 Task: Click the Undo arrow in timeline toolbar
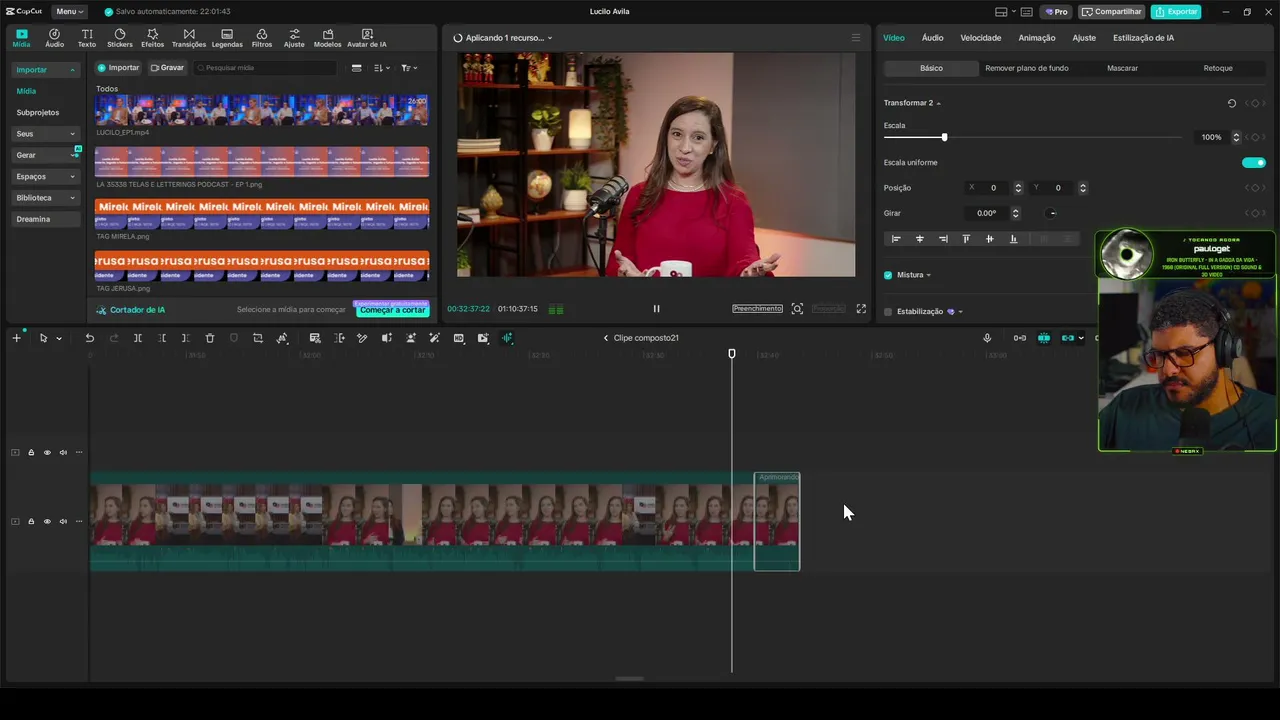point(89,338)
